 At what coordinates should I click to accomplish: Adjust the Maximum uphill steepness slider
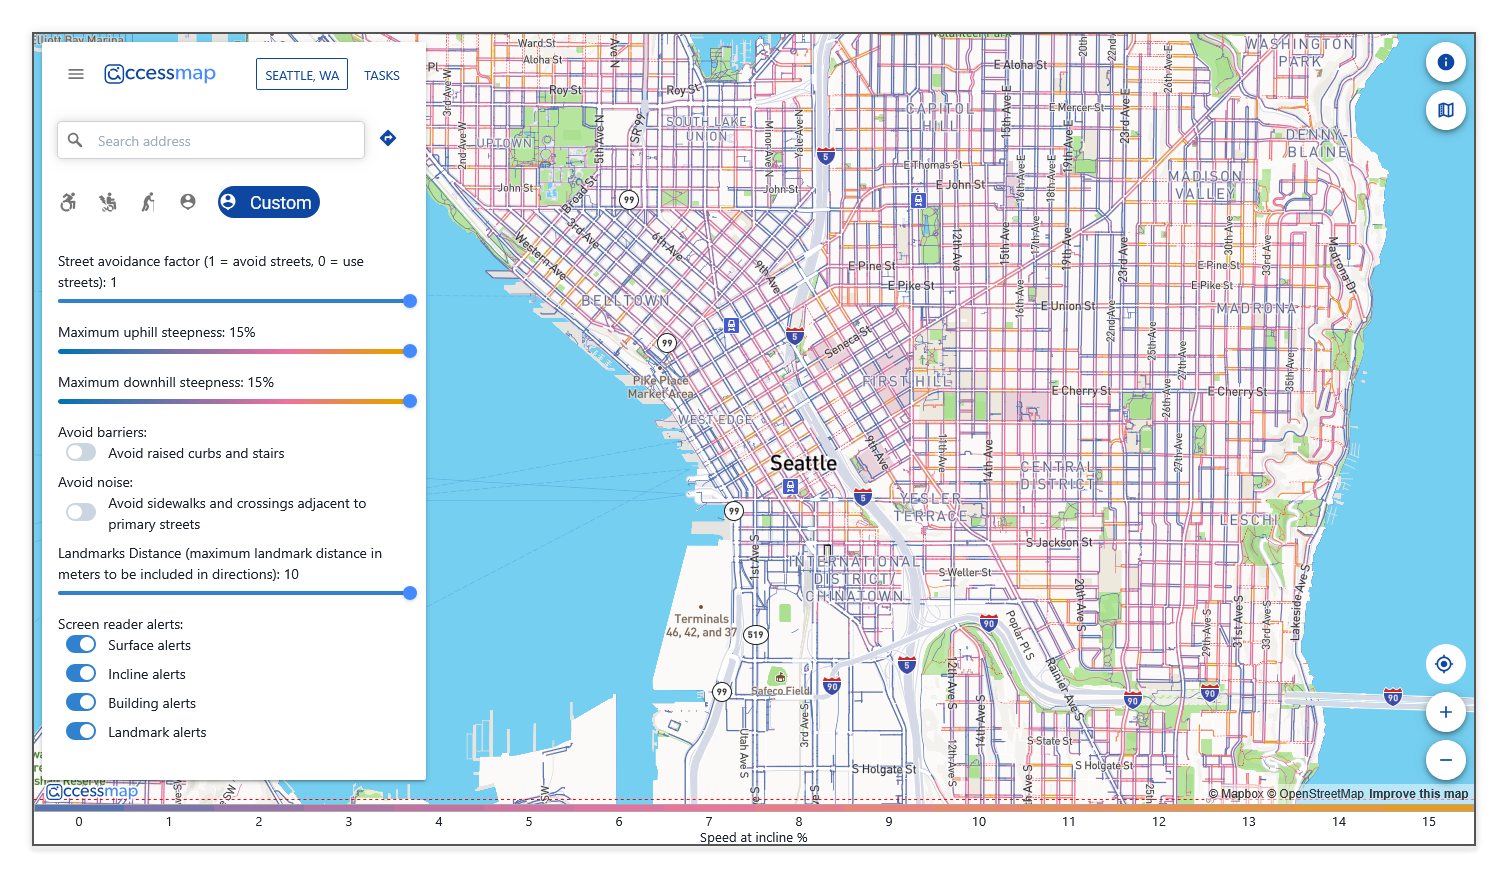coord(409,351)
